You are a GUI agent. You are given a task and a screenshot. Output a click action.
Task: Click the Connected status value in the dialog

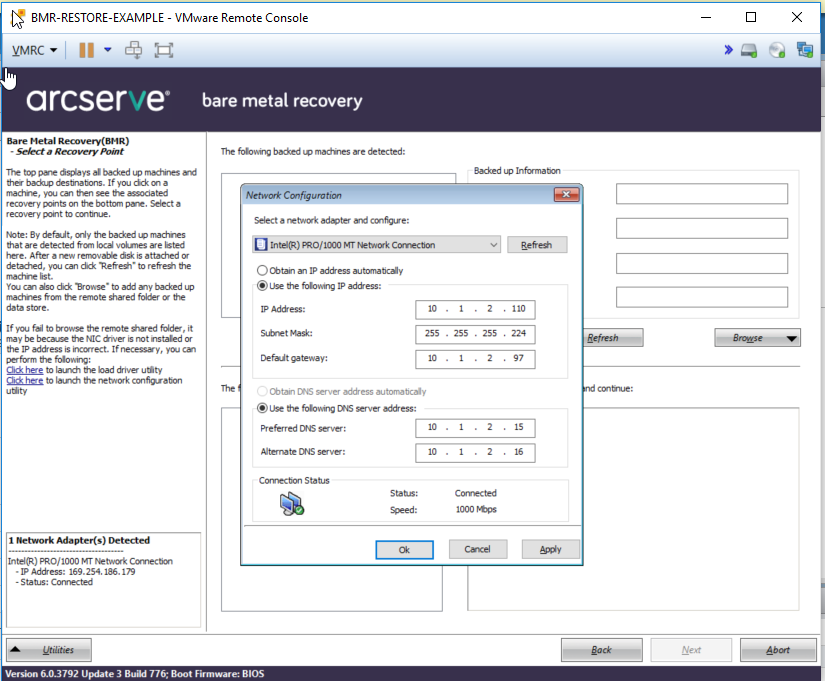pyautogui.click(x=476, y=493)
